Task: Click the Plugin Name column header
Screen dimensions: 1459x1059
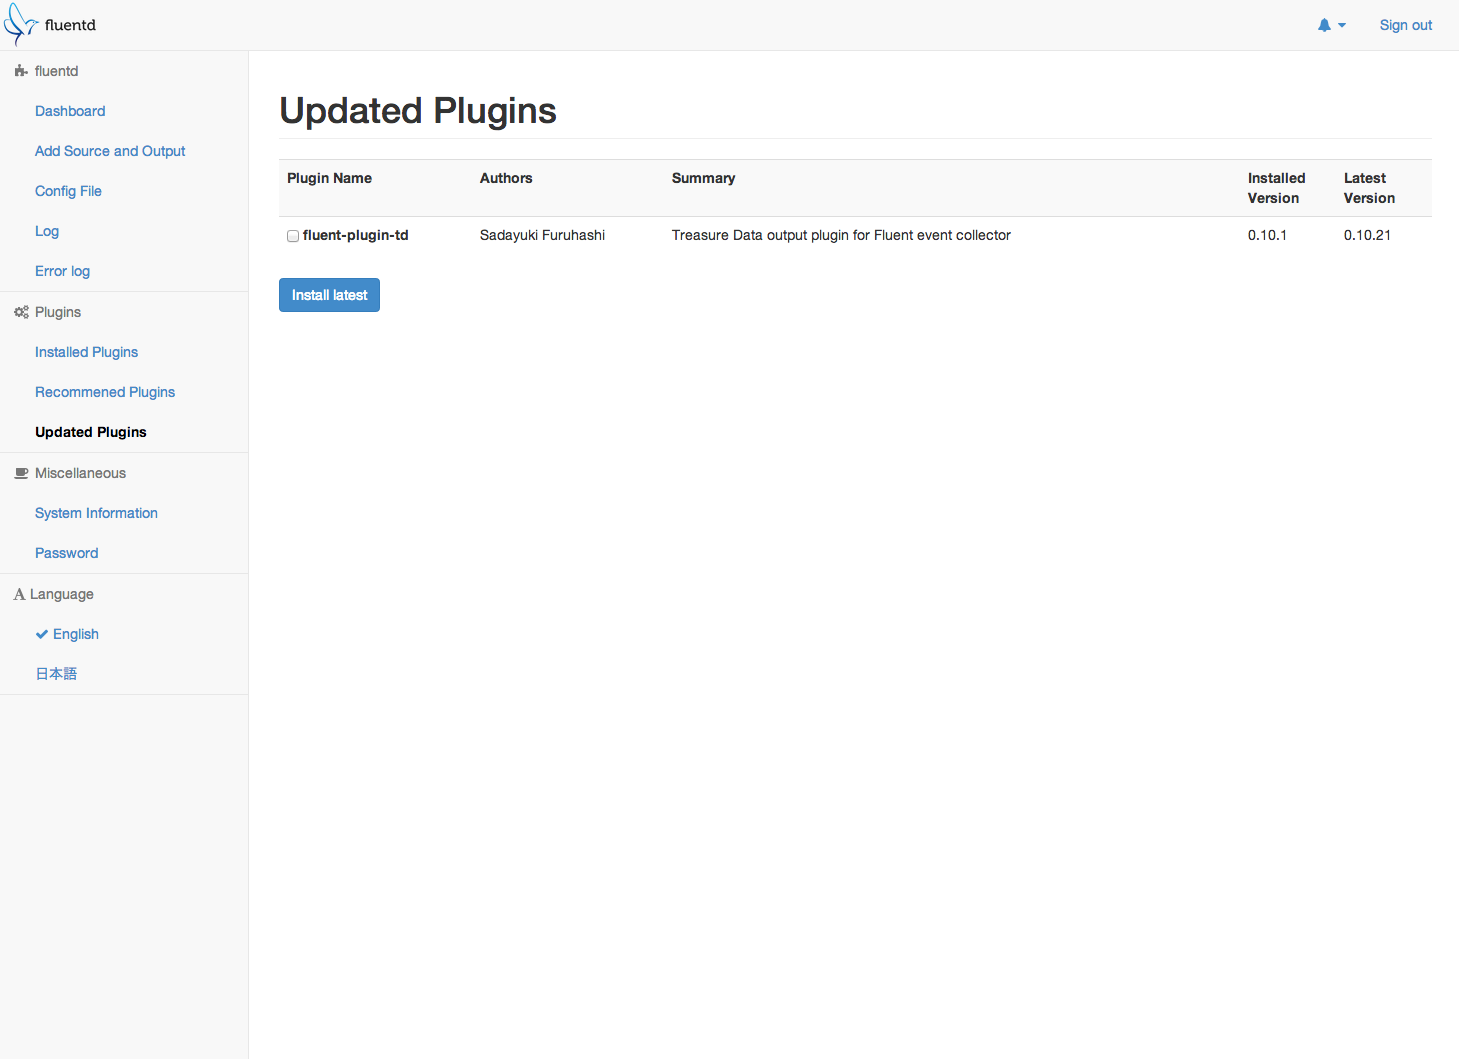Action: 329,178
